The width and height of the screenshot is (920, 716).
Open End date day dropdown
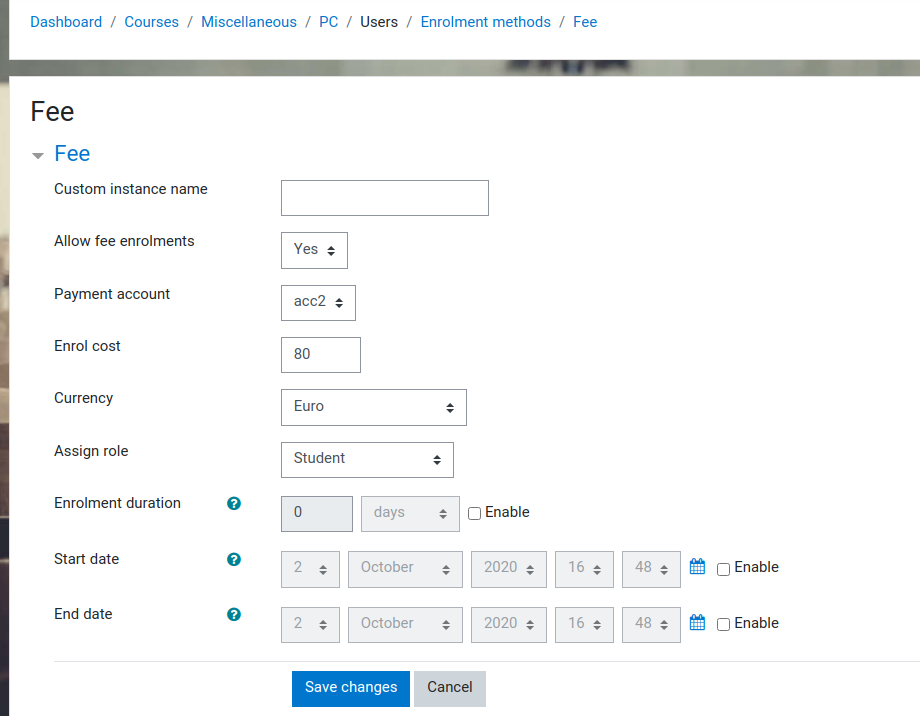point(310,624)
